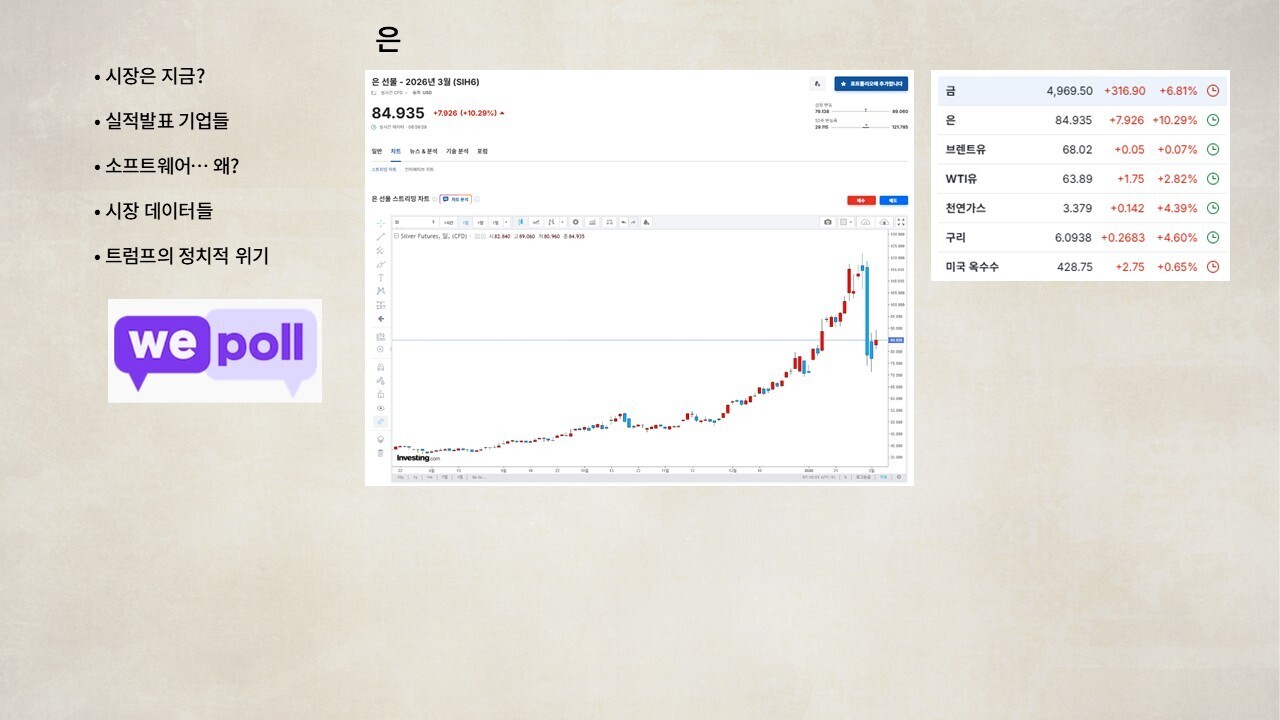This screenshot has height=720, width=1280.
Task: Click the red 매수 buy button
Action: 861,200
